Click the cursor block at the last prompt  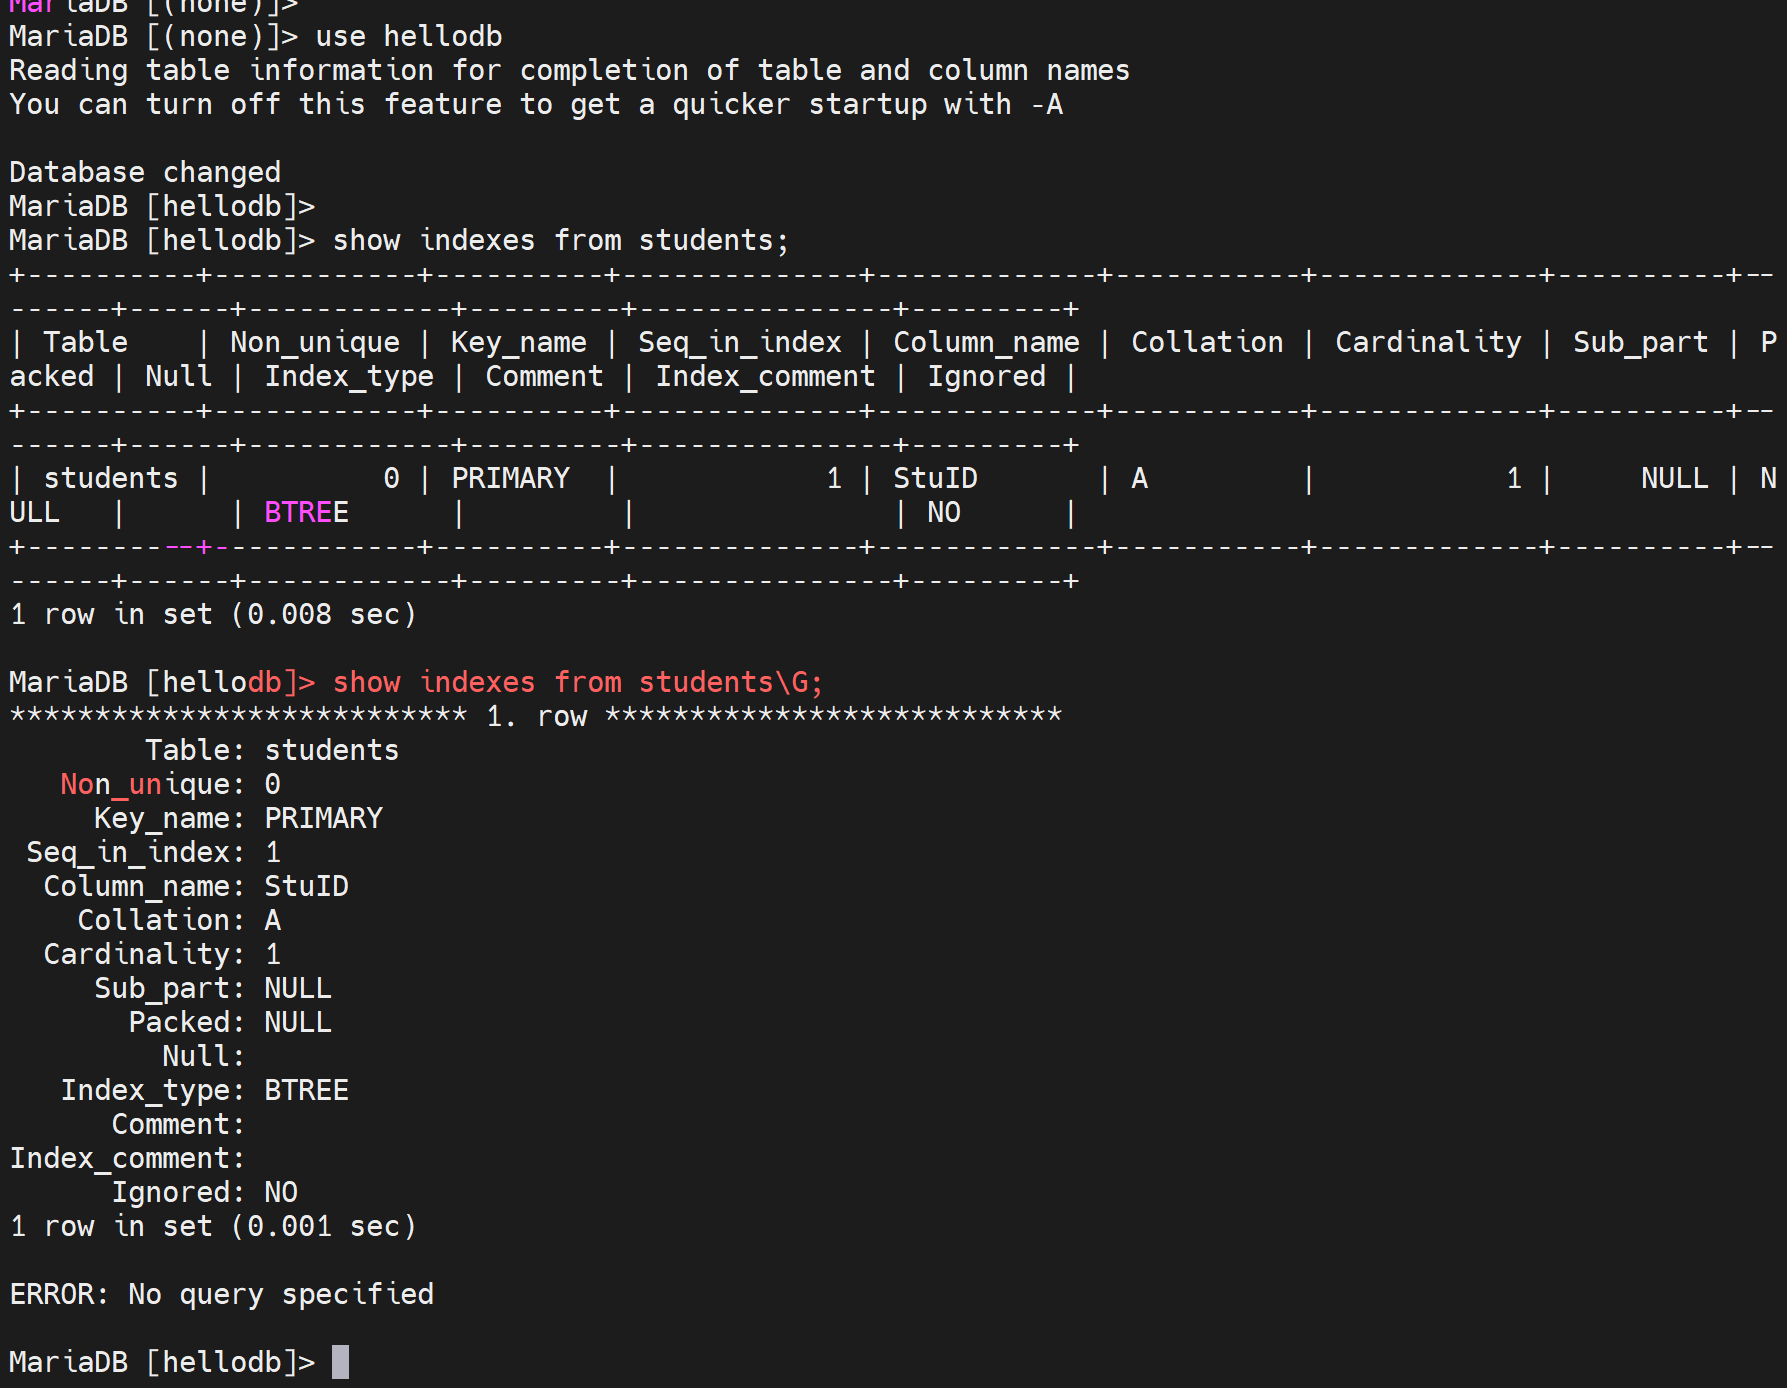click(340, 1362)
